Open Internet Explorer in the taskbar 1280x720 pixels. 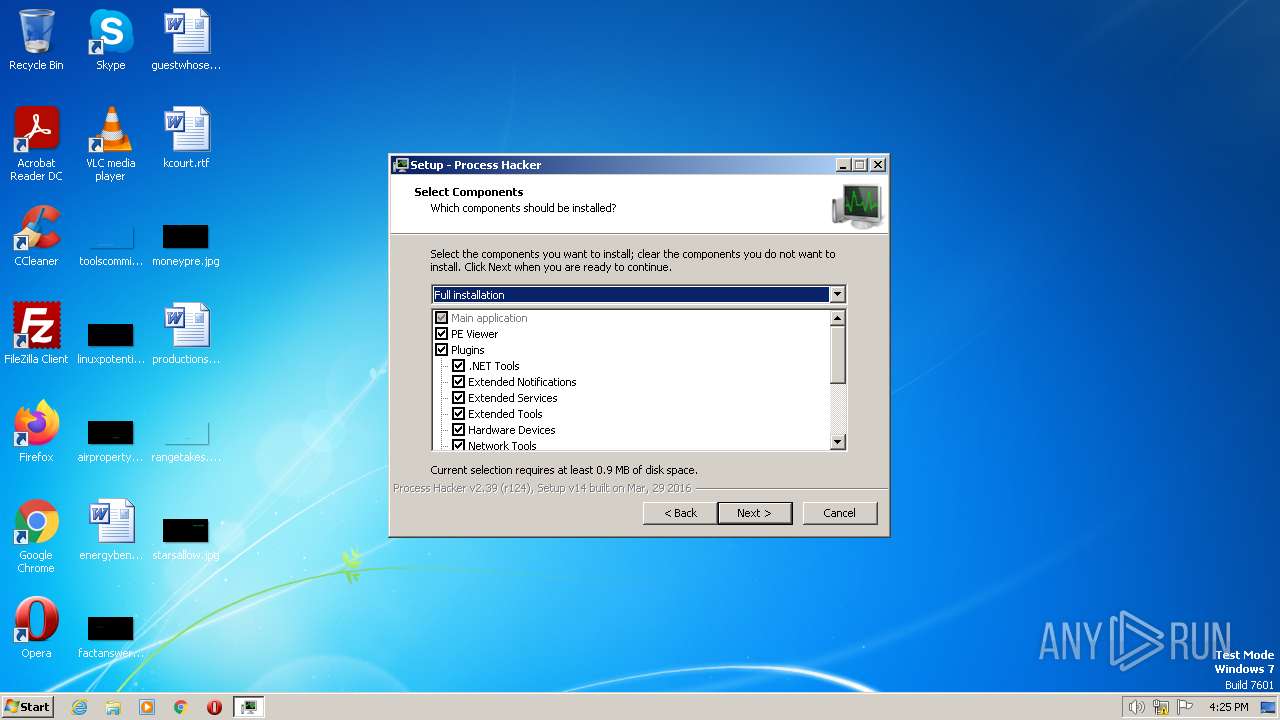pos(80,707)
